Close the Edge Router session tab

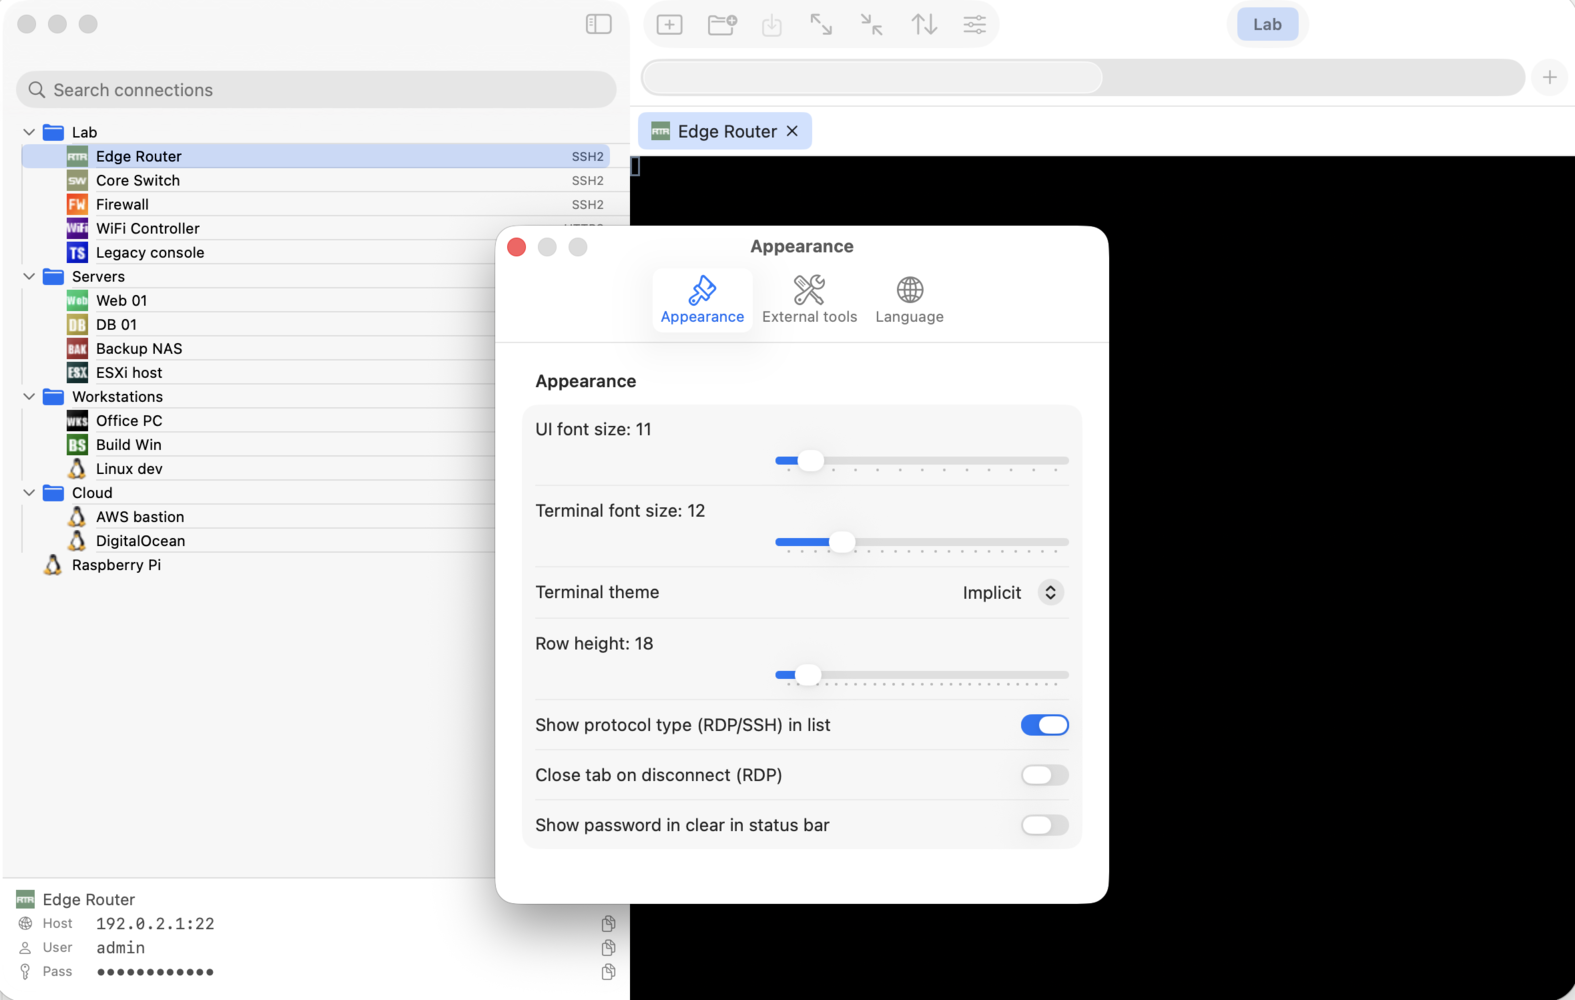pos(792,131)
